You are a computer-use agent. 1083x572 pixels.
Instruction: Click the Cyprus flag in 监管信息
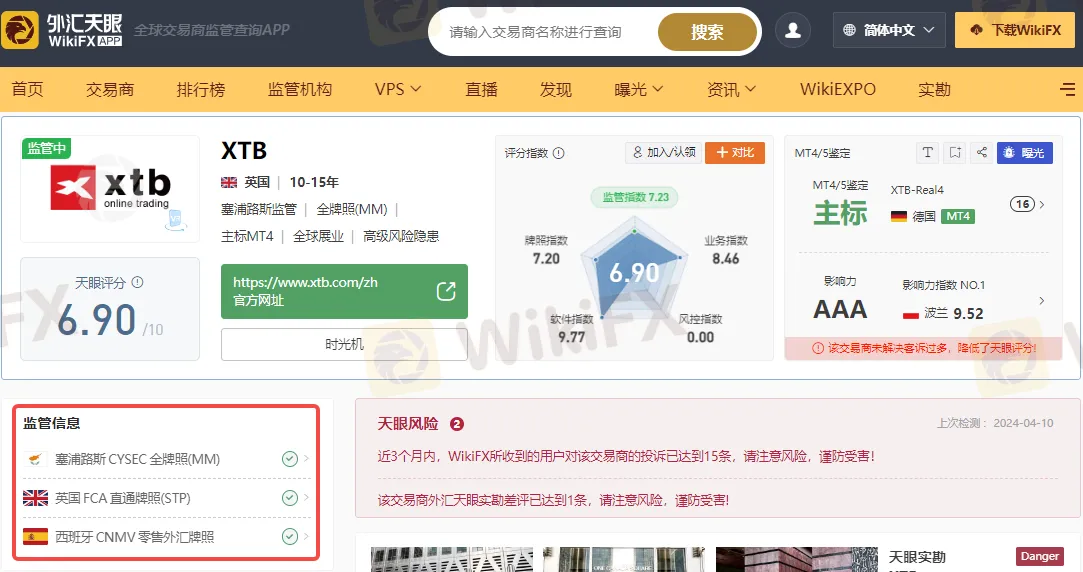[35, 459]
